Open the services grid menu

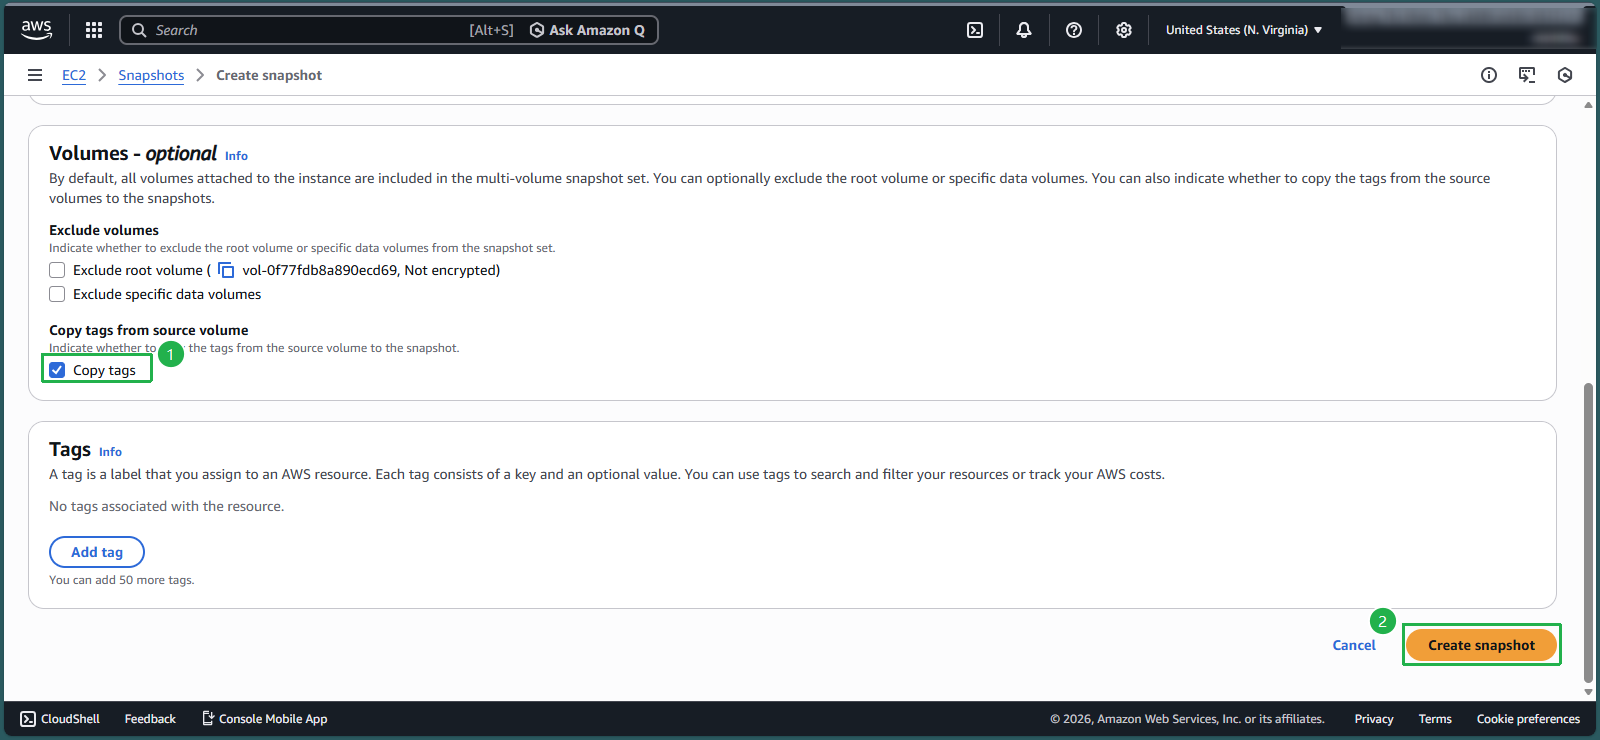(x=94, y=30)
